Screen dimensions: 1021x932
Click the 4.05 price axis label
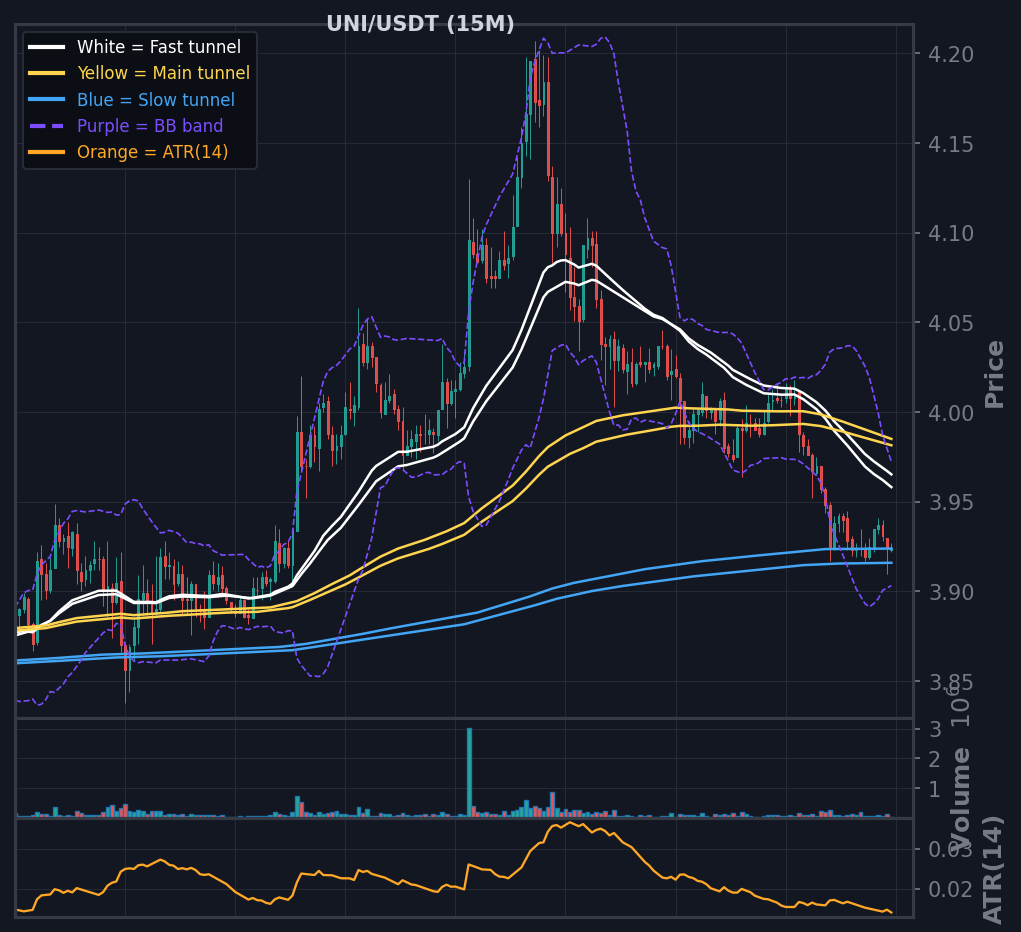point(951,323)
